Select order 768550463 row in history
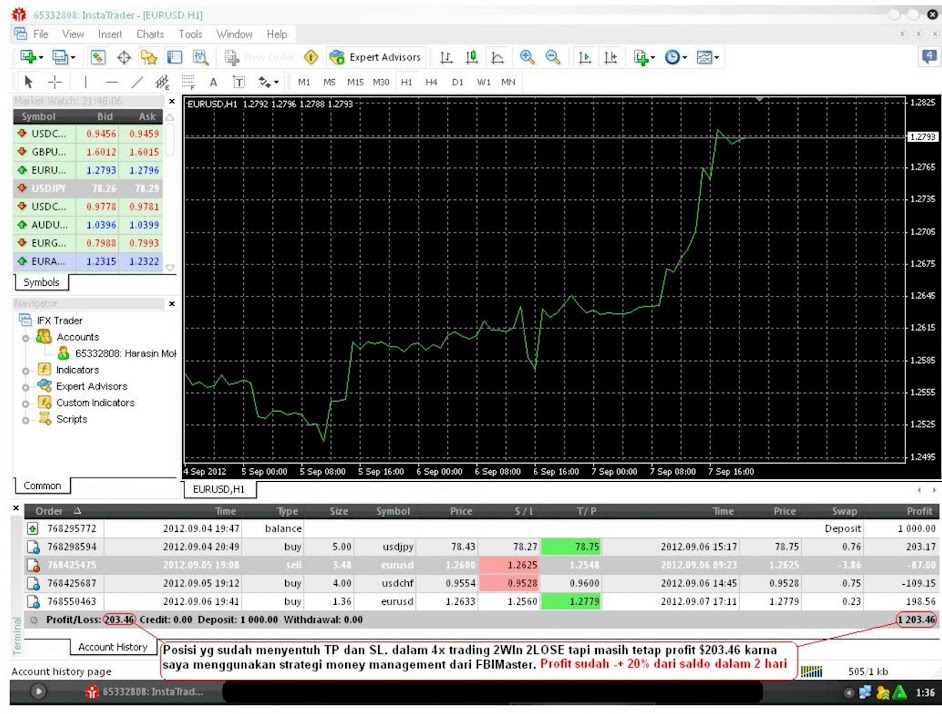 tap(481, 601)
